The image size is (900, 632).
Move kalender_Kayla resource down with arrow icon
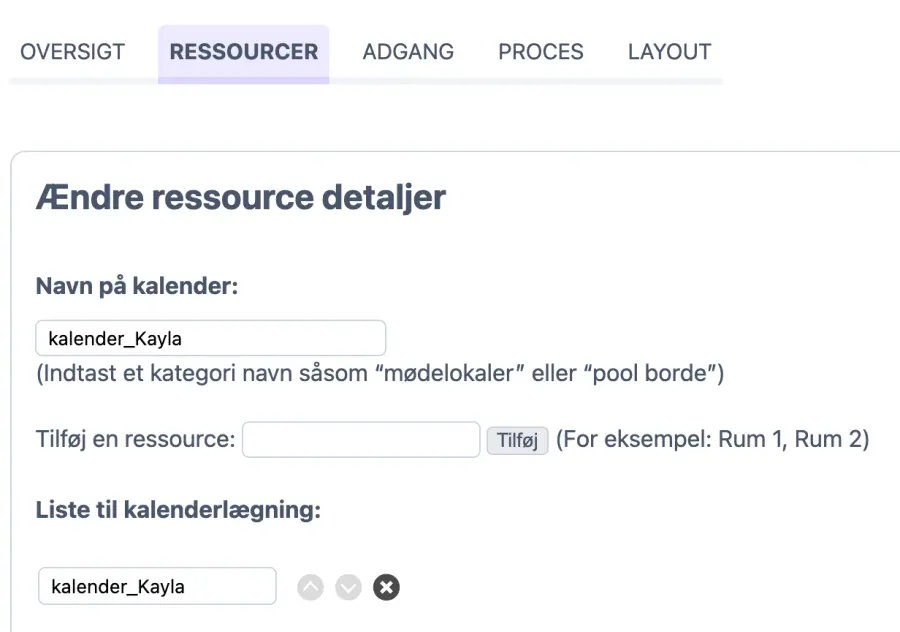pos(348,587)
